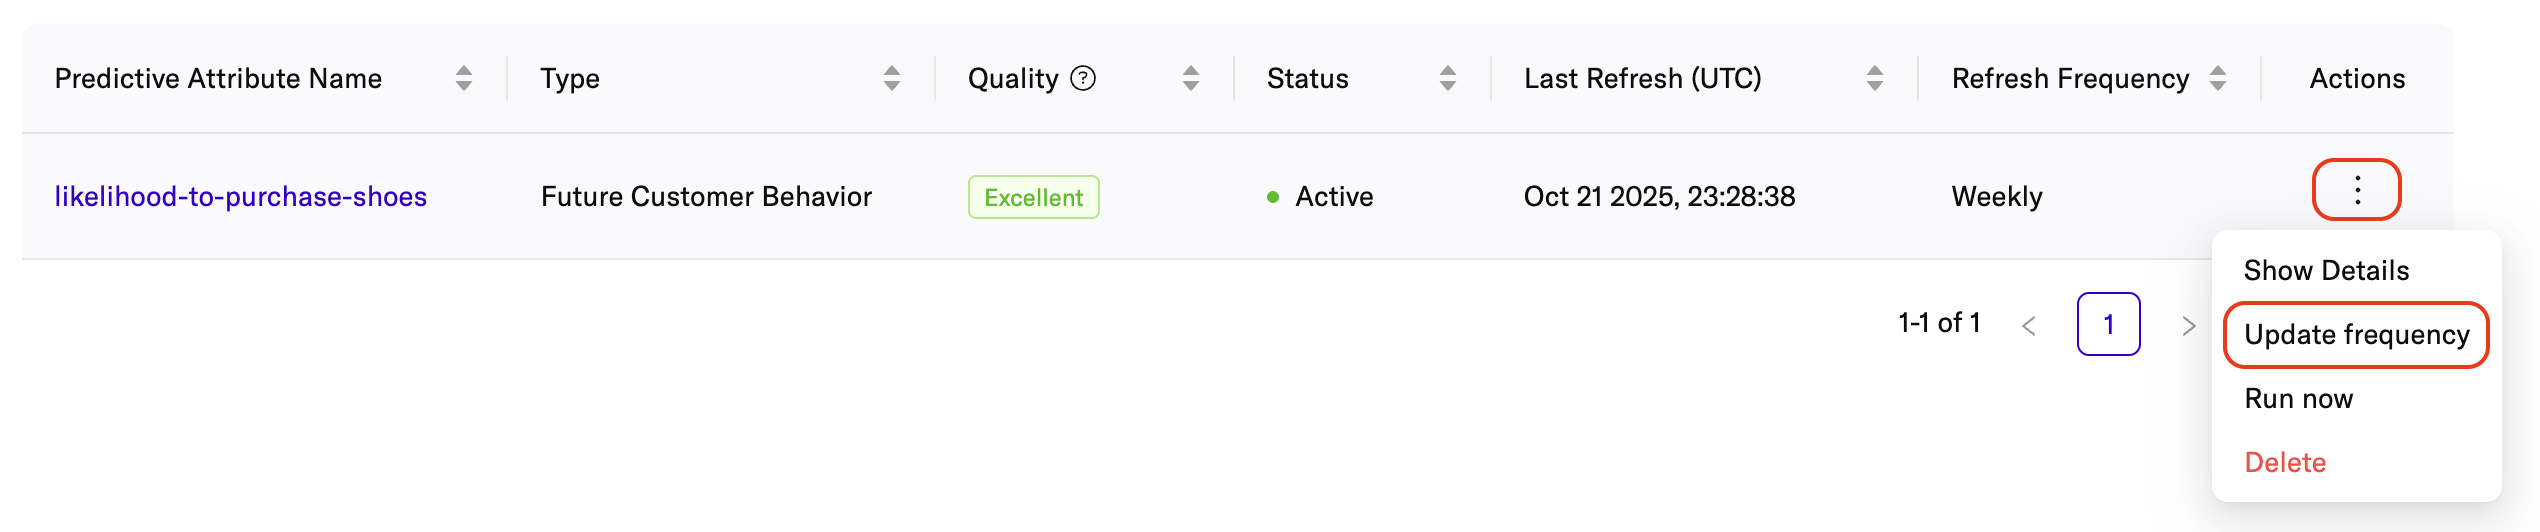Viewport: 2540px width, 532px height.
Task: Open the three-dot Actions menu
Action: click(2357, 190)
